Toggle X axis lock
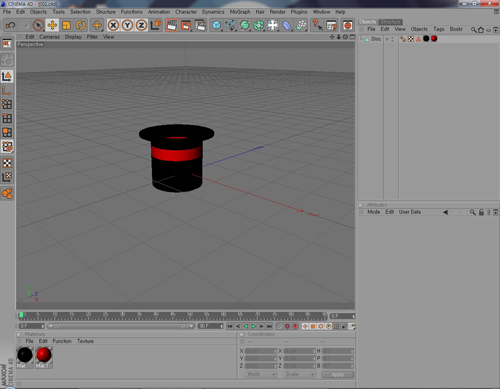Viewport: 500px width, 389px height. (x=113, y=25)
